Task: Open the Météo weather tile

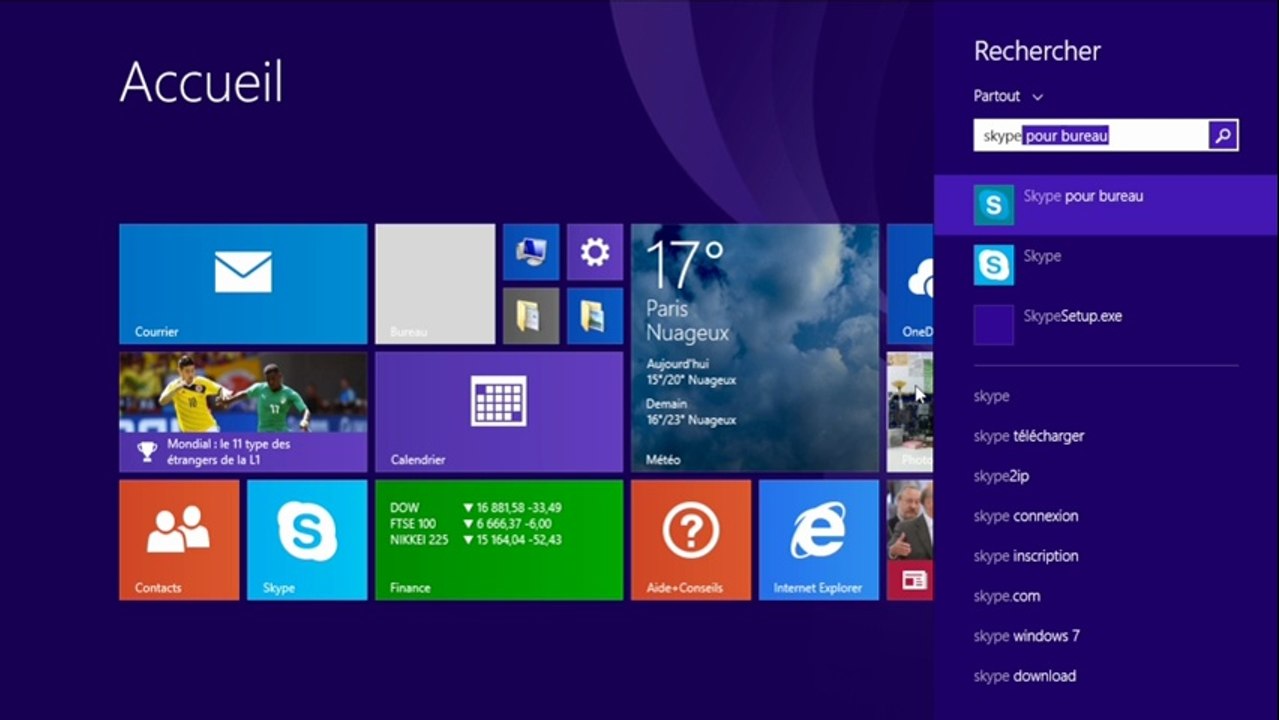Action: tap(755, 348)
